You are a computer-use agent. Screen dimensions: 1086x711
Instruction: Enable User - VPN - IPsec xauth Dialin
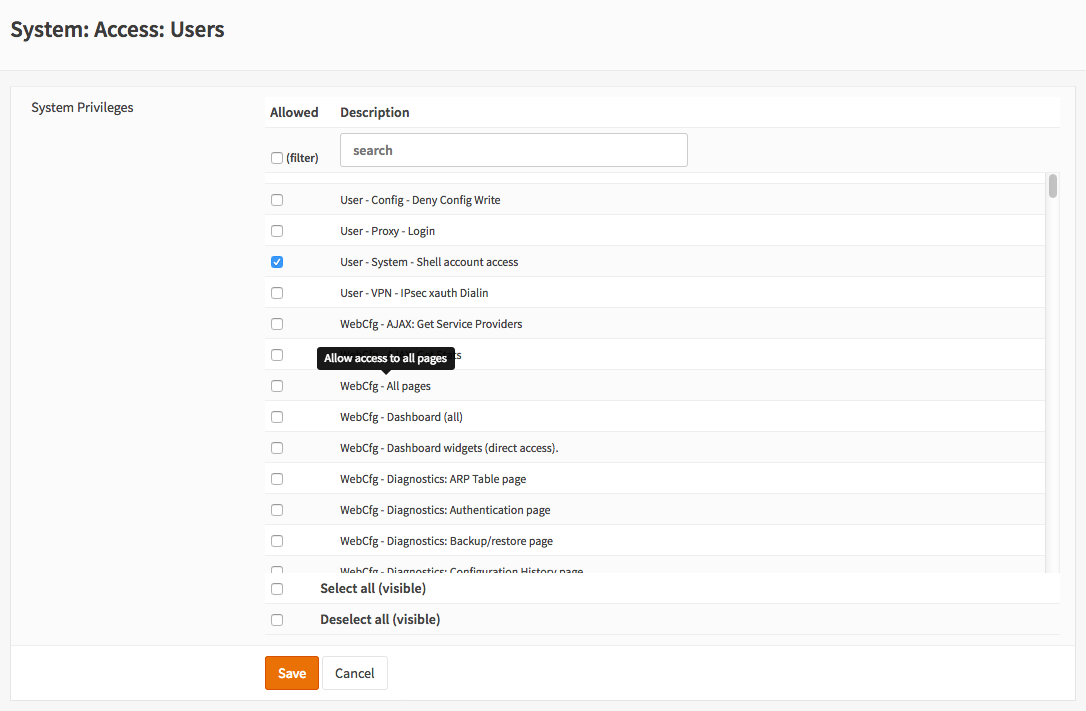[277, 293]
